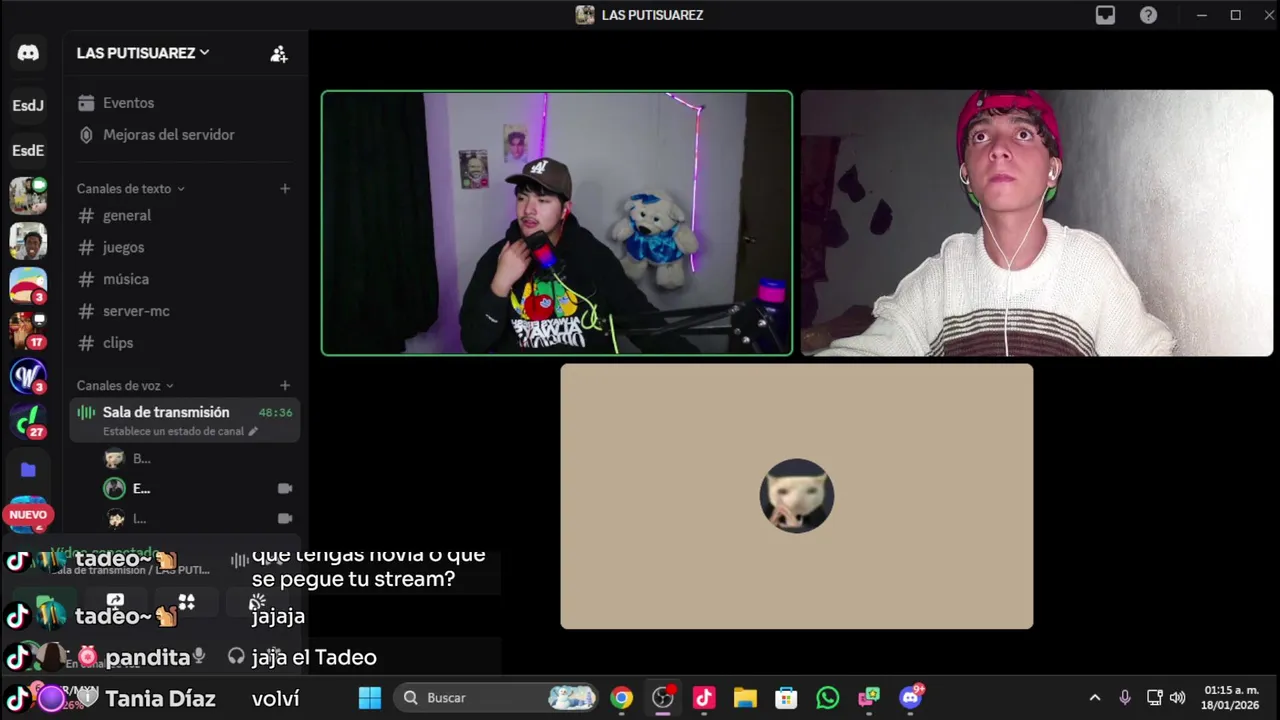Focus the red beanie user video tile
1280x720 pixels.
pos(1037,223)
